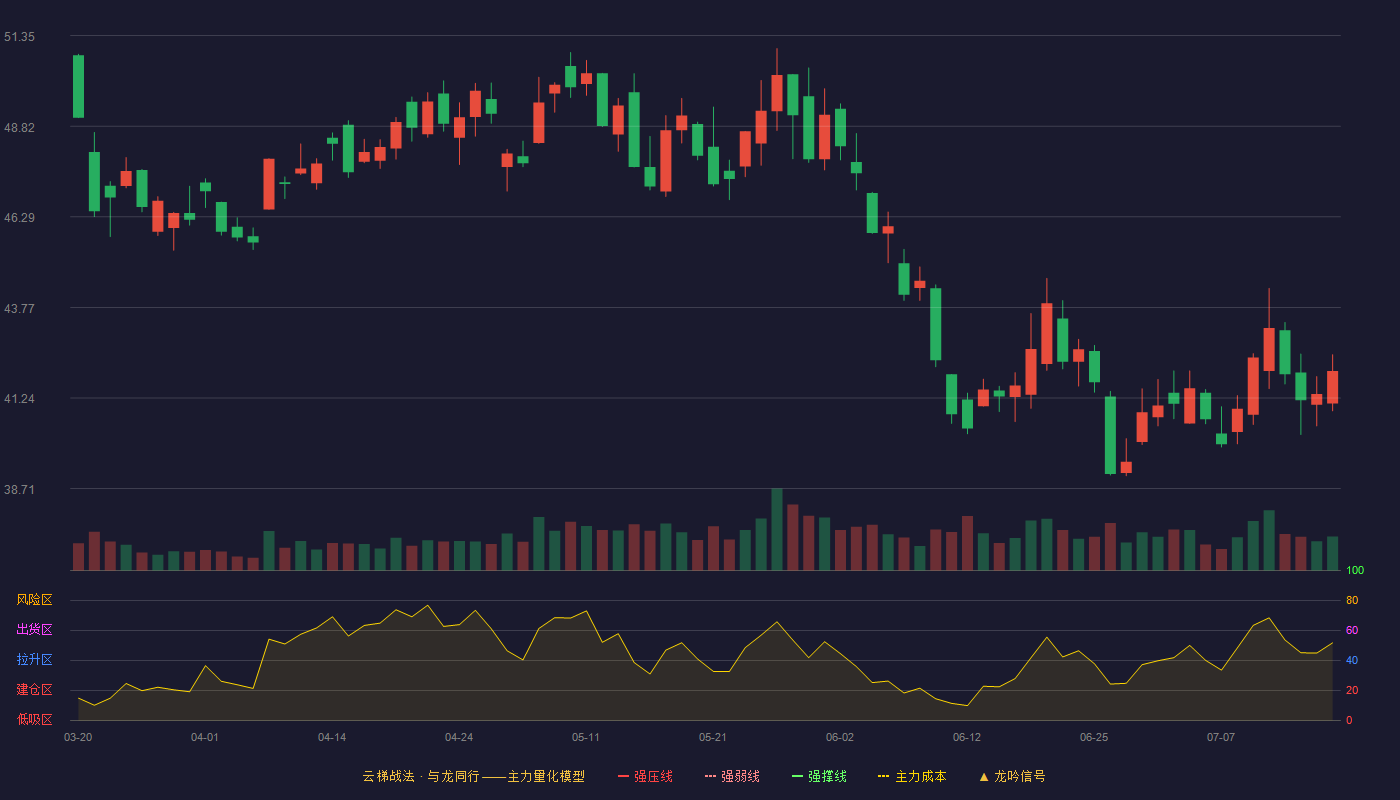Click the 20 indicator axis value
1400x800 pixels.
coord(1352,691)
